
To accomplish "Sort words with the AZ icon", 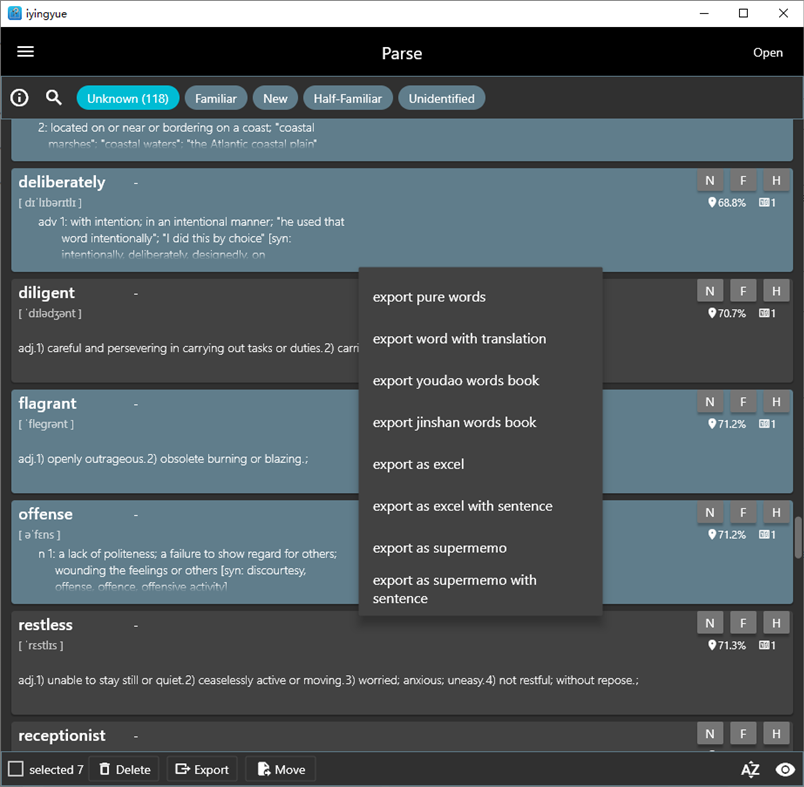I will 749,769.
